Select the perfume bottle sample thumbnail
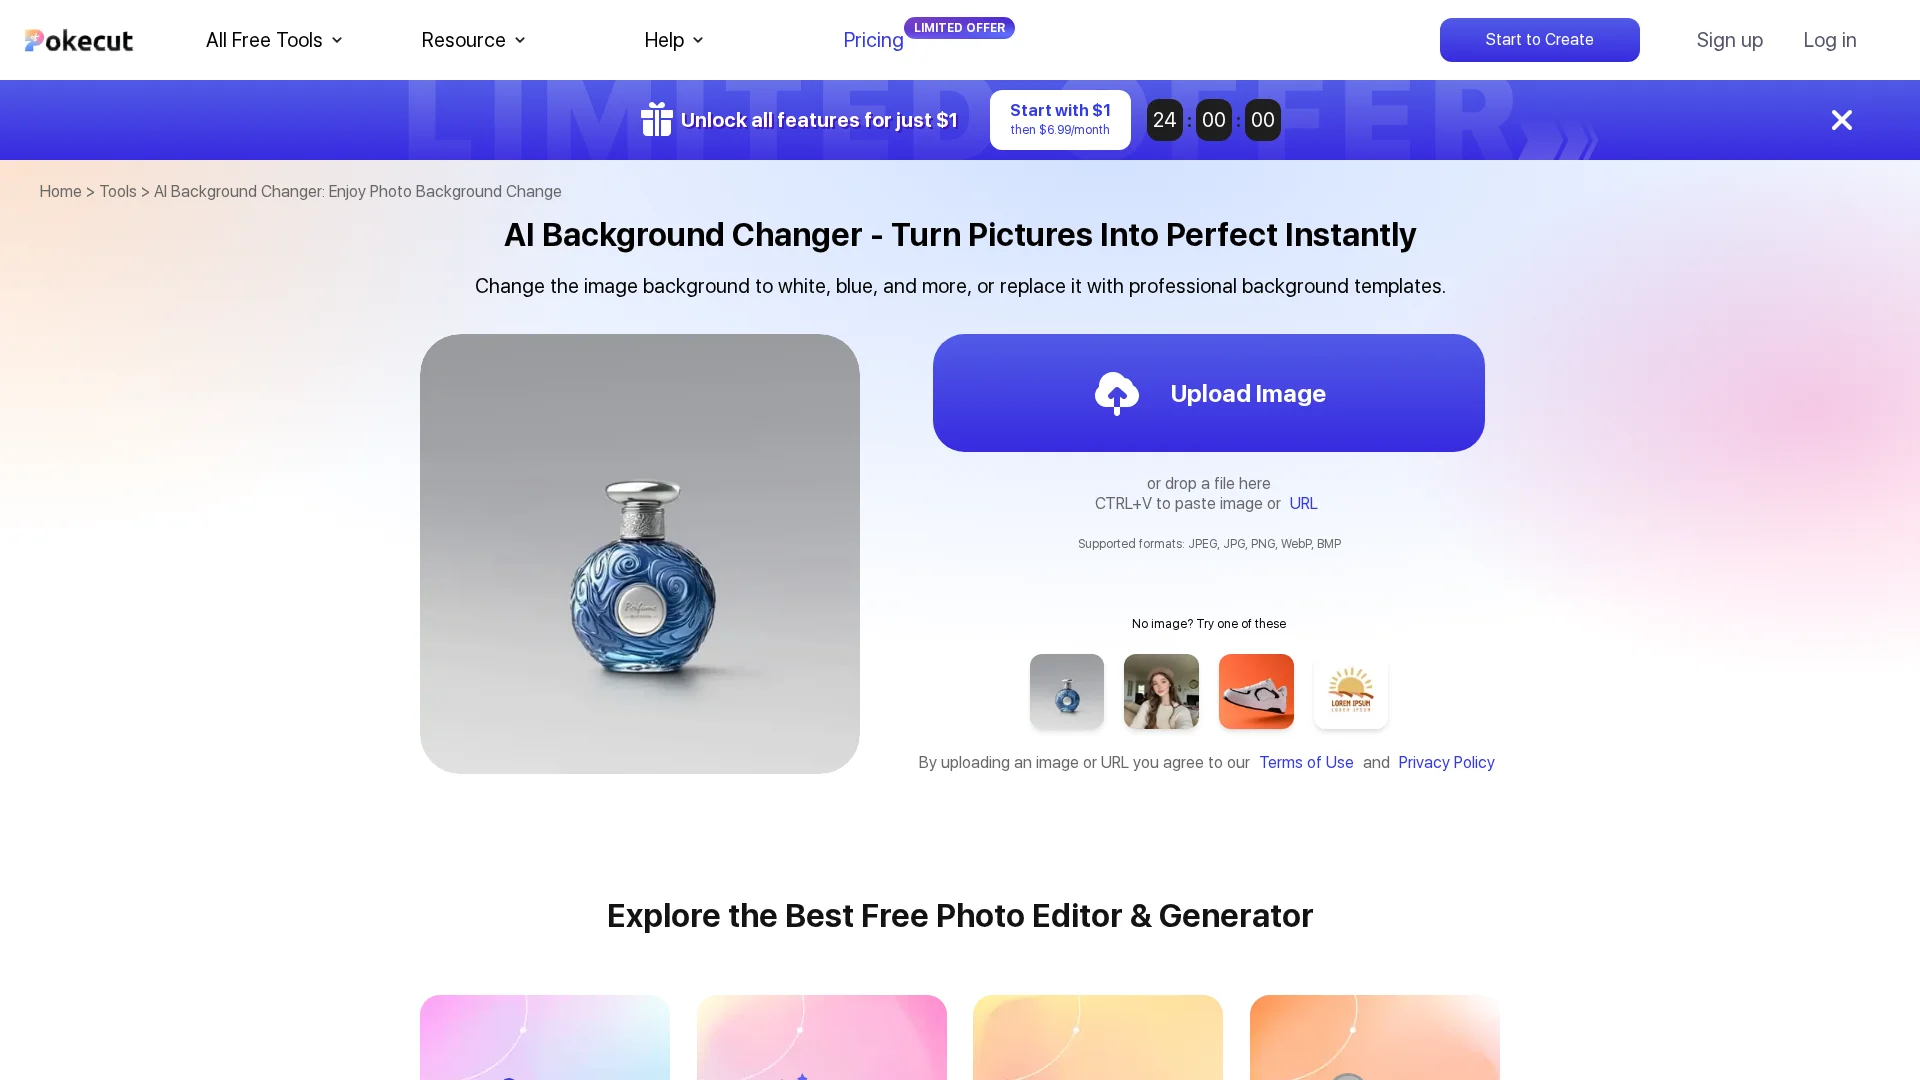Image resolution: width=1920 pixels, height=1080 pixels. pos(1067,691)
